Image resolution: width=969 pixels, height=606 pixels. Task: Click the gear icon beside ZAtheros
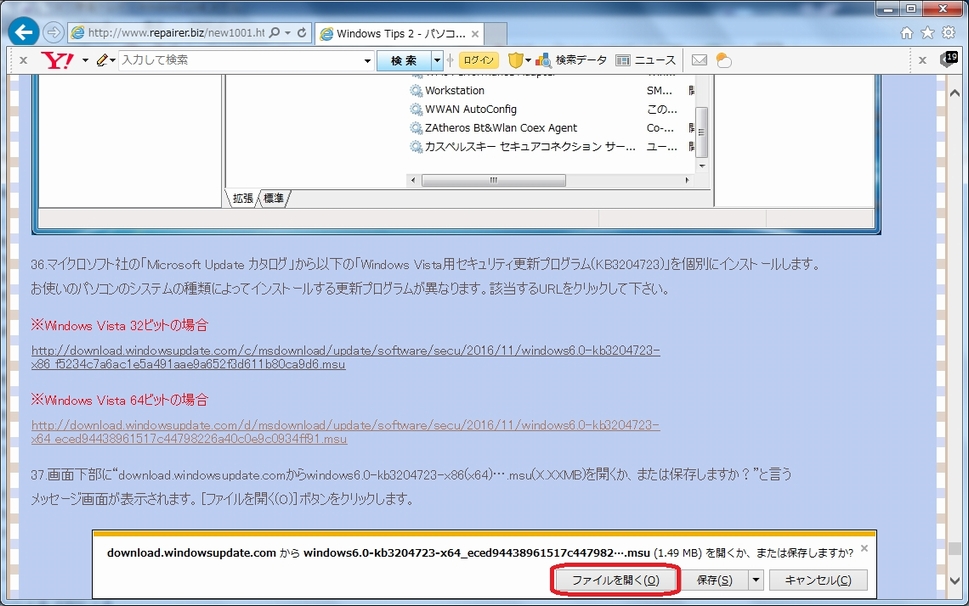(x=417, y=128)
